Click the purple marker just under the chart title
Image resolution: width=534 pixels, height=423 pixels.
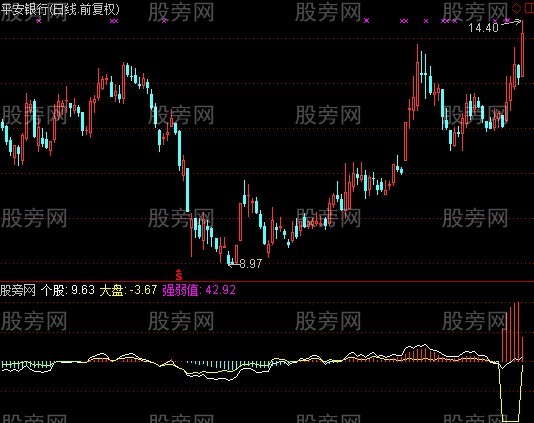pos(38,21)
